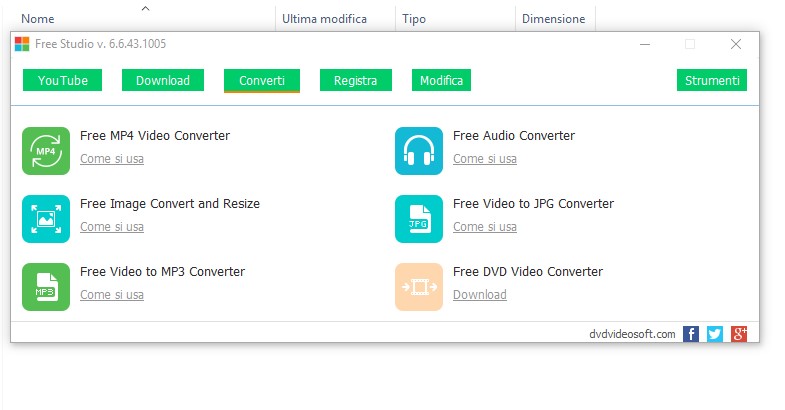Launch the Free Video to JPG Converter icon
The width and height of the screenshot is (785, 410).
419,219
